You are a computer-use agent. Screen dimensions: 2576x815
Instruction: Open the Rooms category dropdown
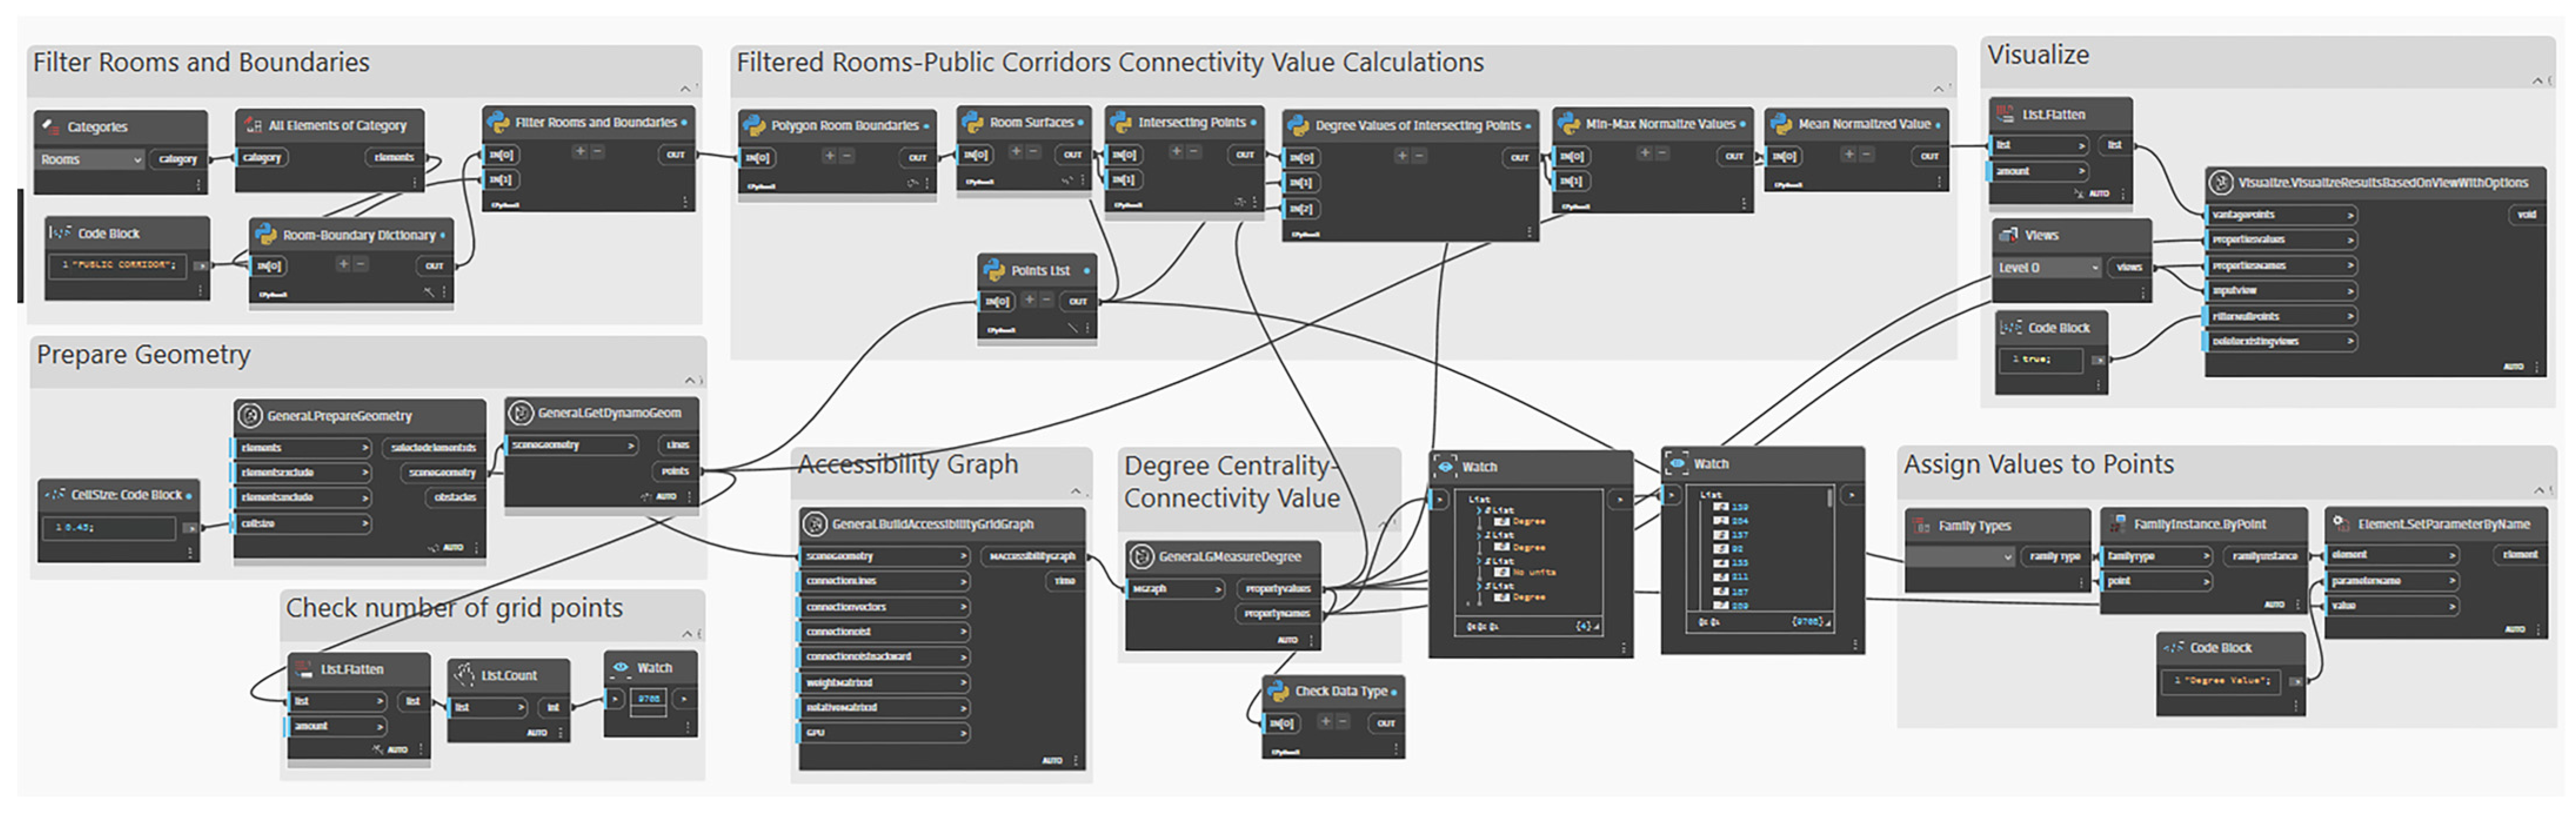click(x=137, y=160)
